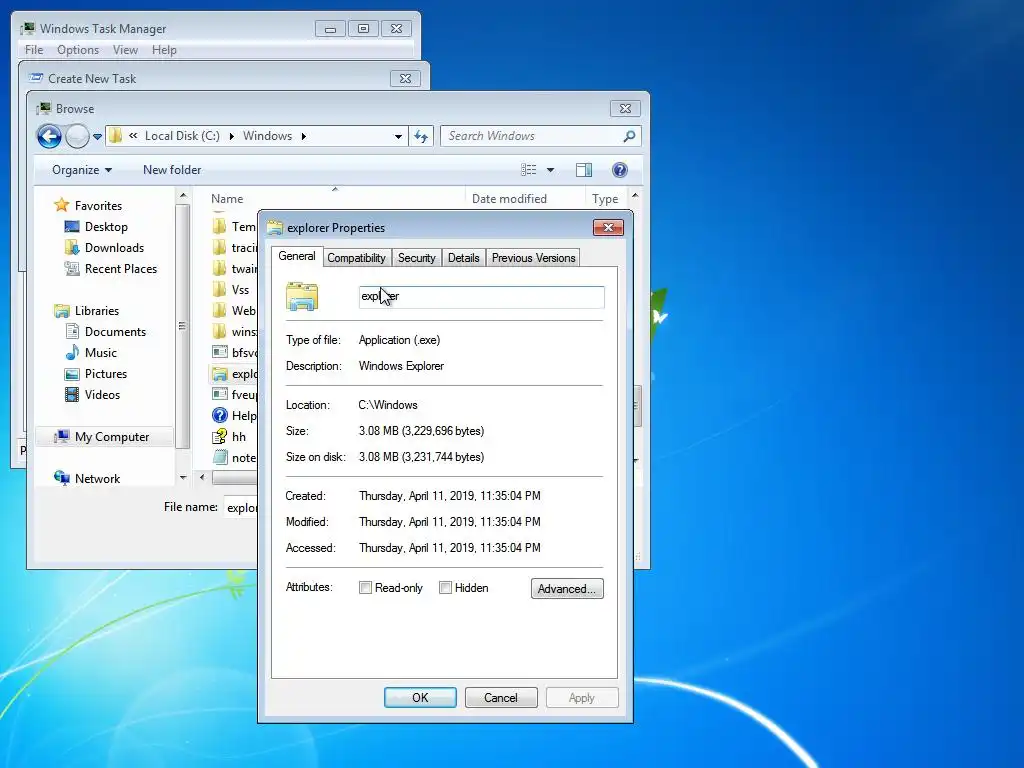The height and width of the screenshot is (768, 1024).
Task: Open Task Manager View menu
Action: coord(125,50)
